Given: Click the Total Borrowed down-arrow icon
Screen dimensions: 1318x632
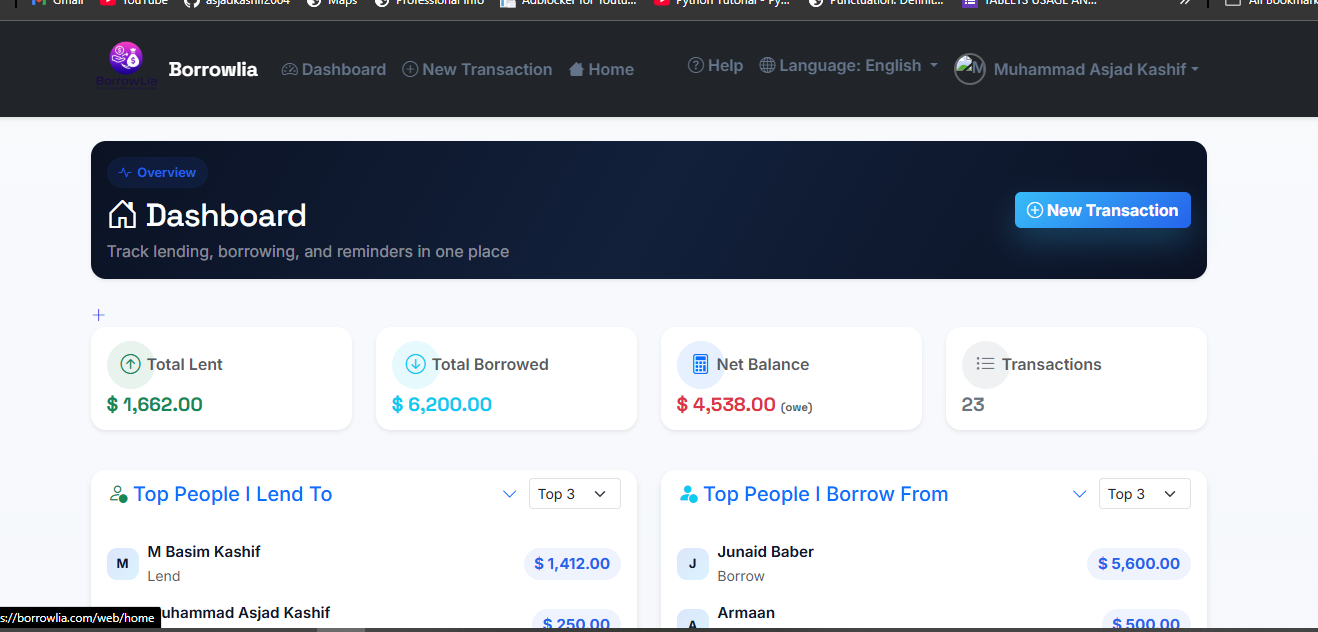Looking at the screenshot, I should [415, 365].
